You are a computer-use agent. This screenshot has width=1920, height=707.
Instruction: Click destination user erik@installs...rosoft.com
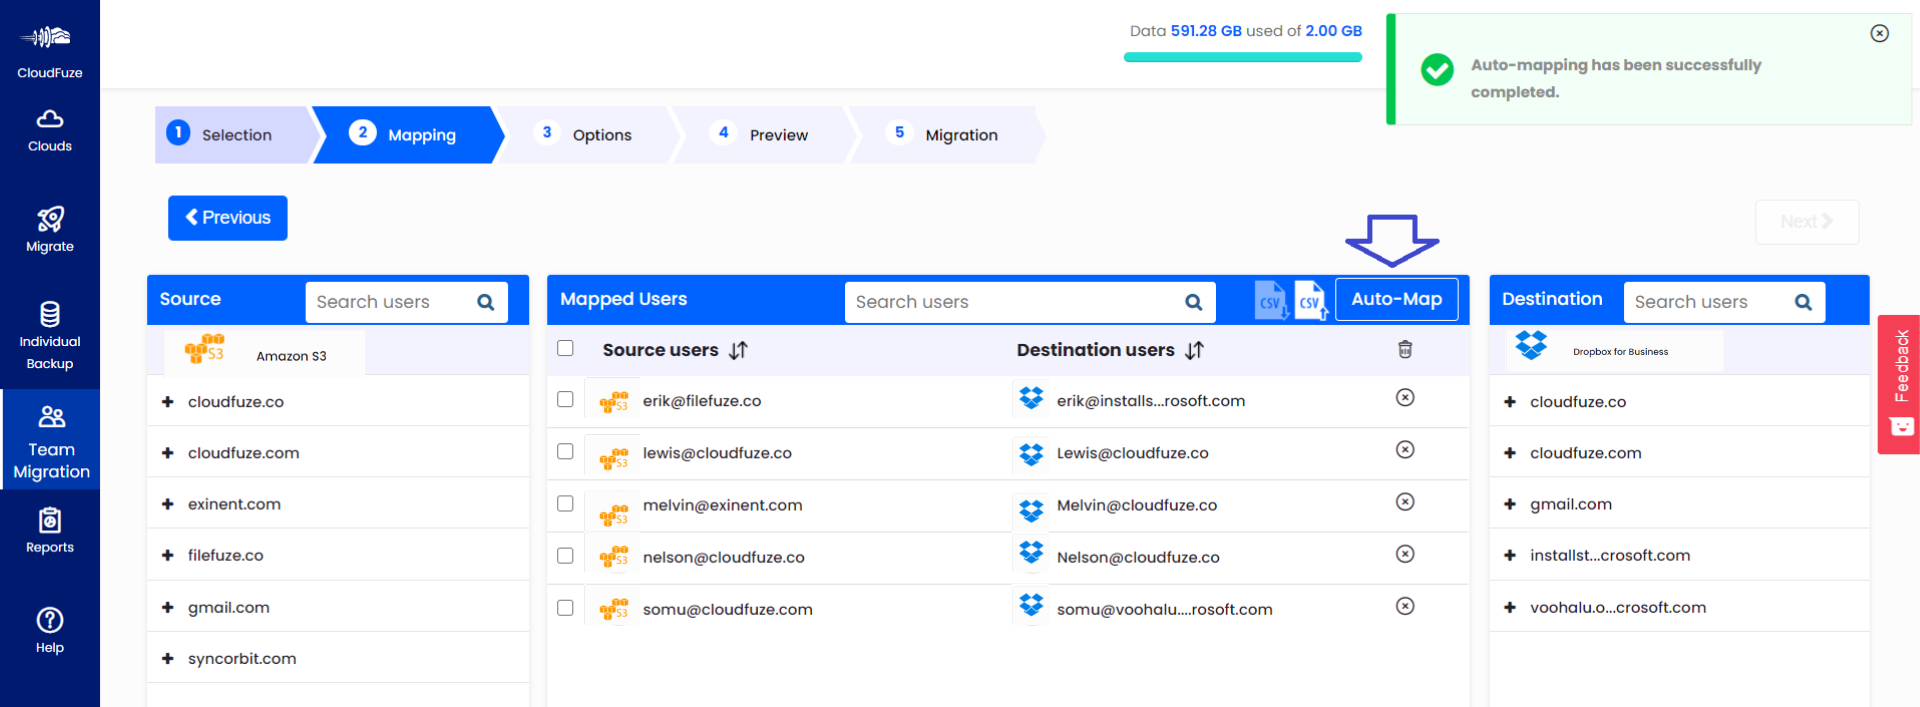click(1151, 401)
